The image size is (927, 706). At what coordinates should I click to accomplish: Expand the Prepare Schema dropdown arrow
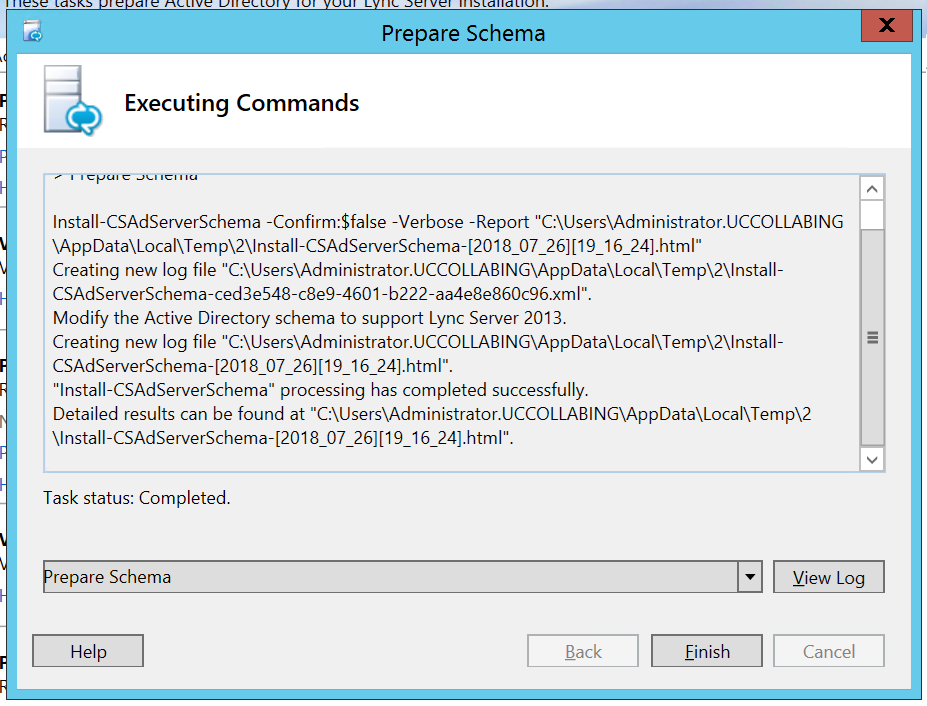pyautogui.click(x=750, y=577)
